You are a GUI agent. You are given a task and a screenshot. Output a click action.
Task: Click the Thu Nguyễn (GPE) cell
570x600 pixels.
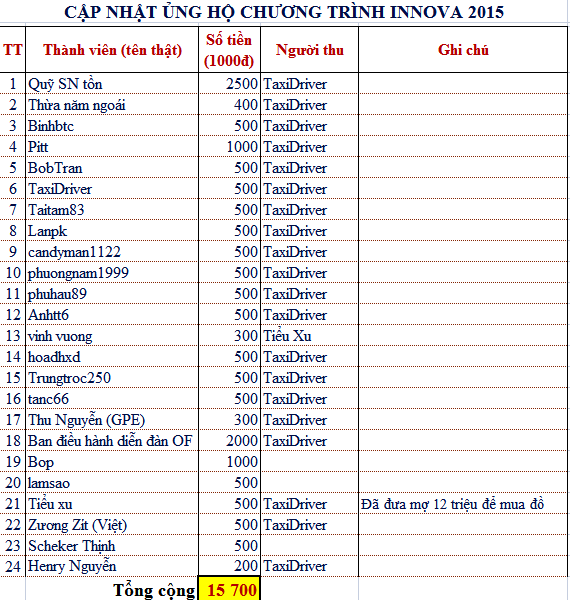[112, 419]
